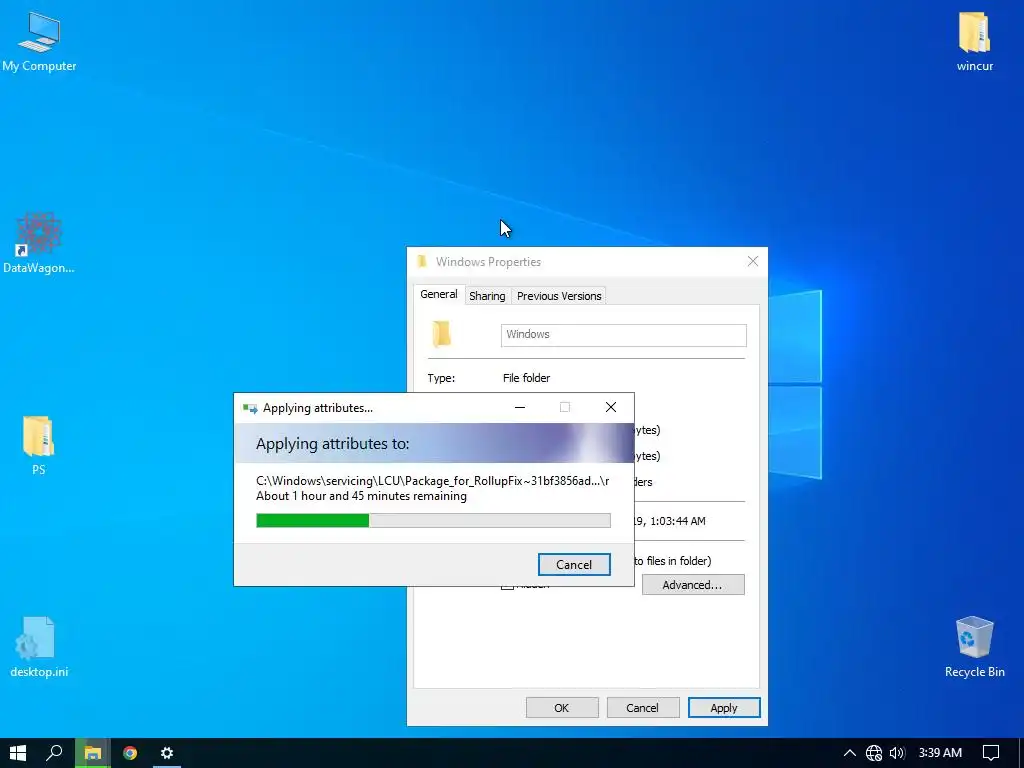Click the green attributes progress bar
Screen dimensions: 1024x768
tap(433, 520)
